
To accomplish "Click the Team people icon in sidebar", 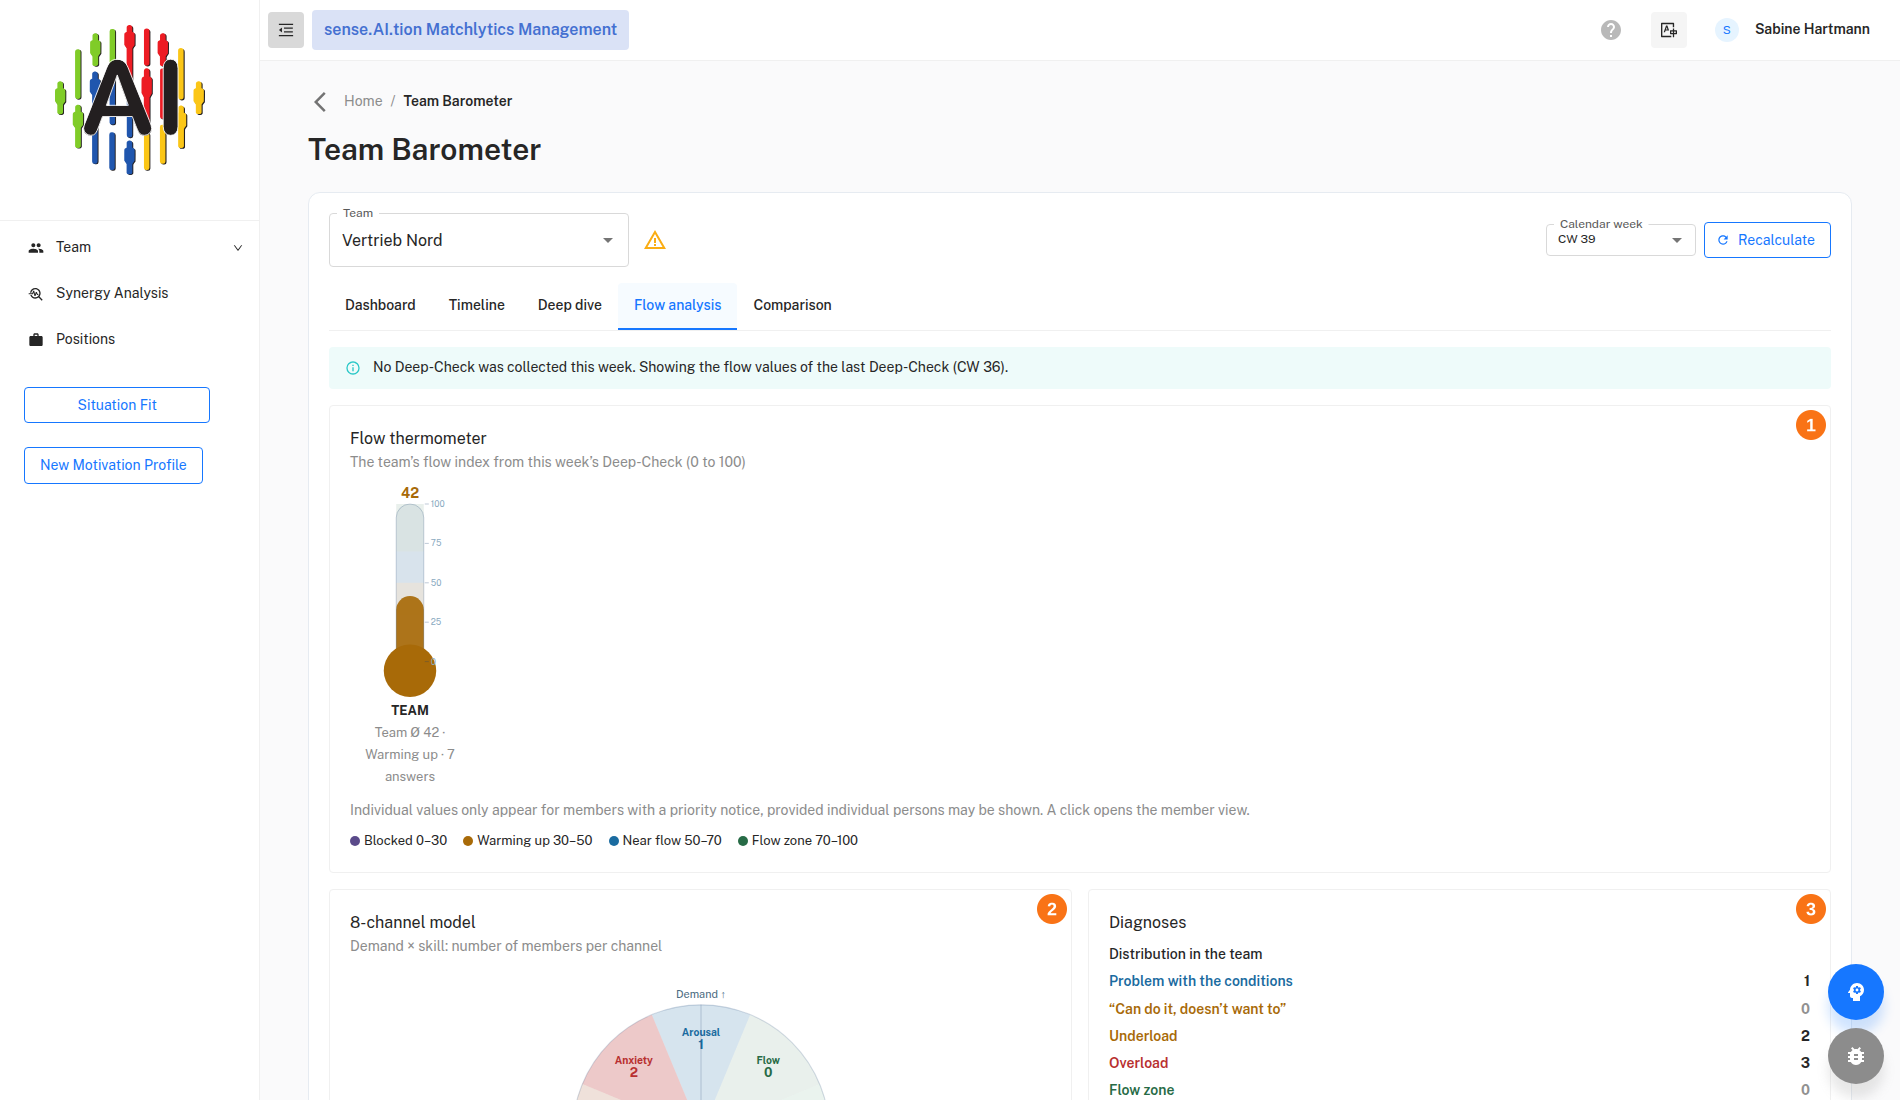I will (x=36, y=248).
